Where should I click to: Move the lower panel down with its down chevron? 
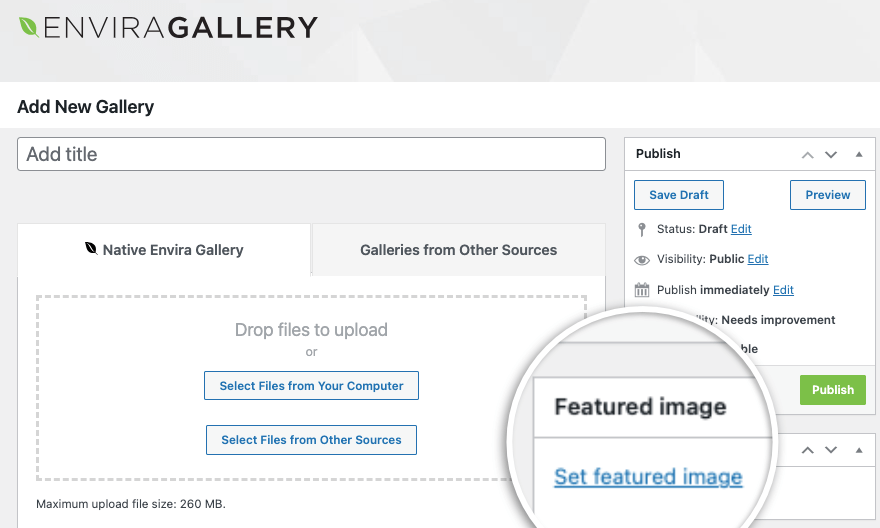click(831, 450)
